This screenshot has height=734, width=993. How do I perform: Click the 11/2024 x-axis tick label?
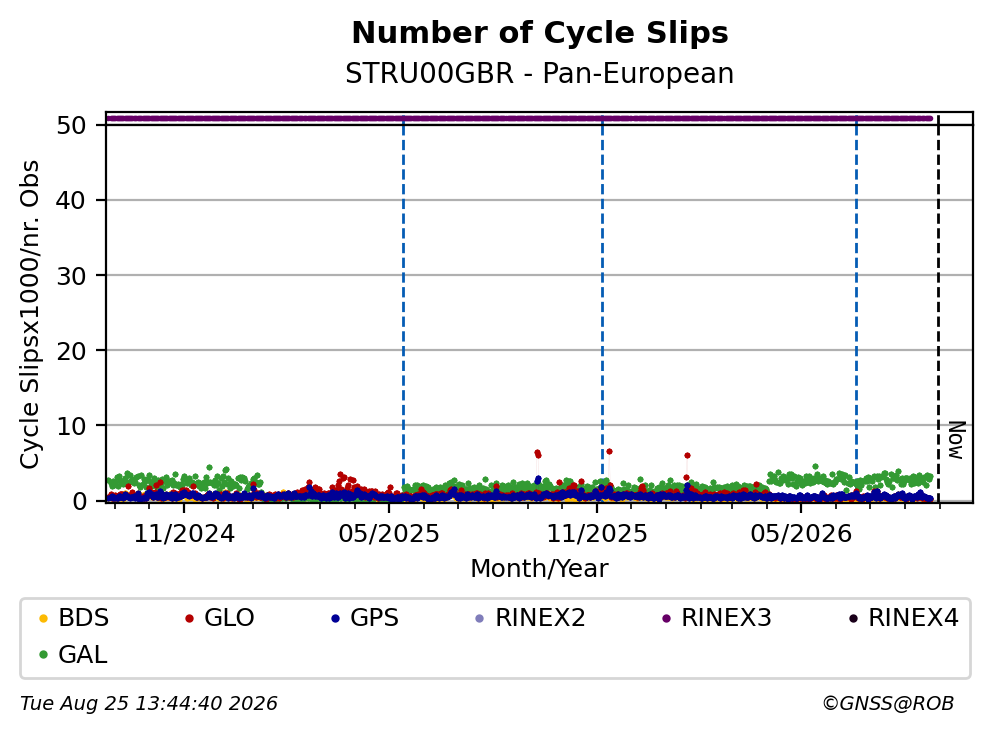pos(184,534)
